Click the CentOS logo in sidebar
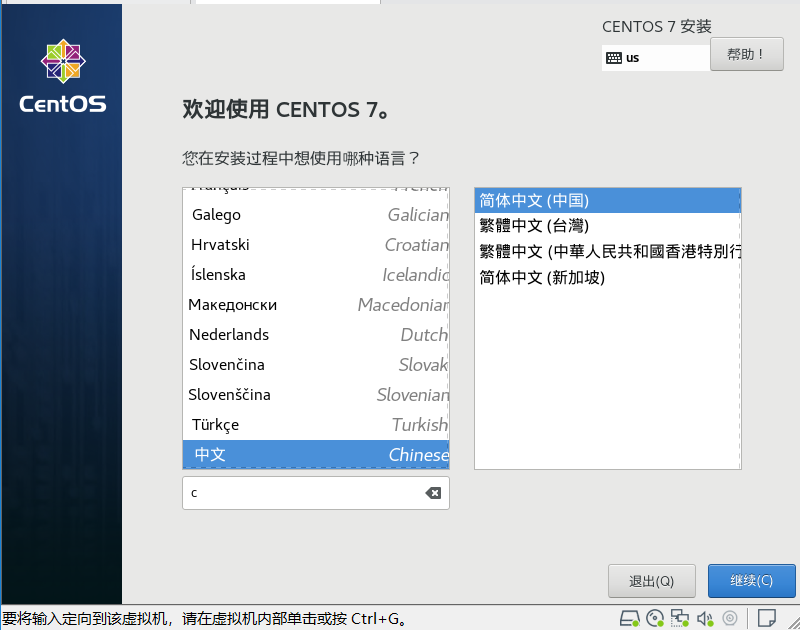Viewport: 800px width, 630px height. click(x=63, y=76)
